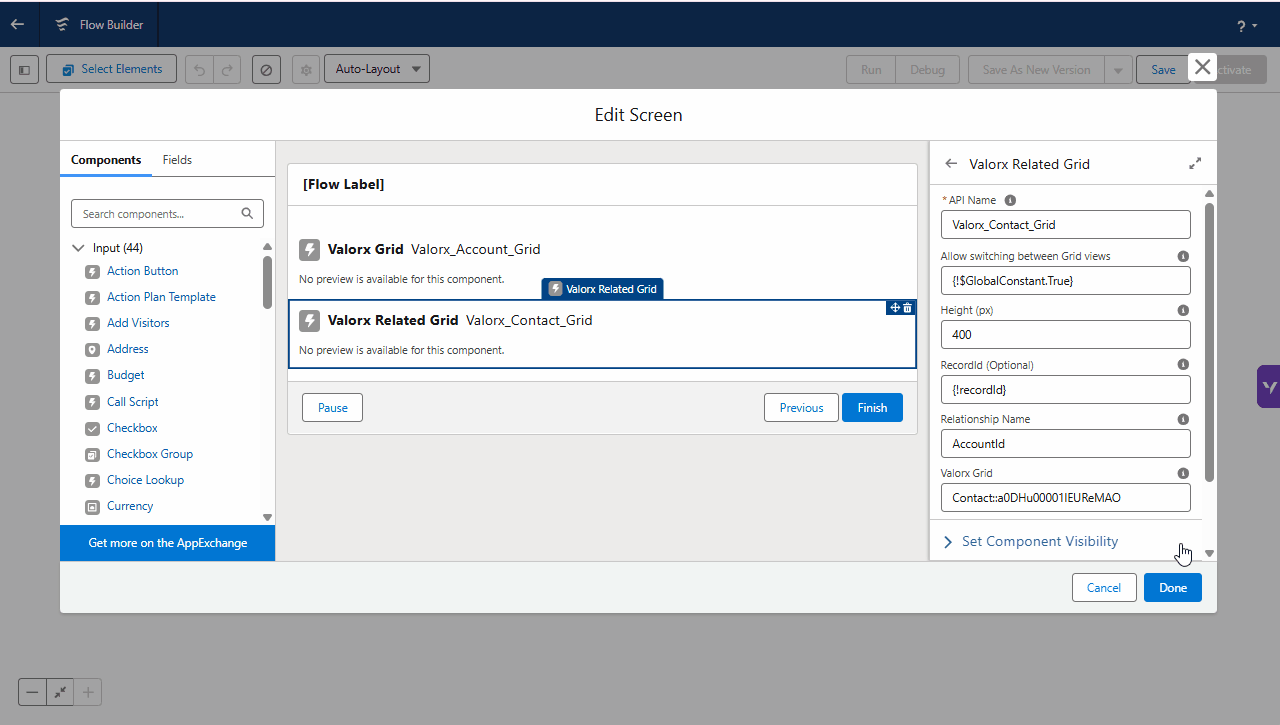Click the search magnifier in components box
Viewport: 1280px width, 725px height.
(248, 213)
